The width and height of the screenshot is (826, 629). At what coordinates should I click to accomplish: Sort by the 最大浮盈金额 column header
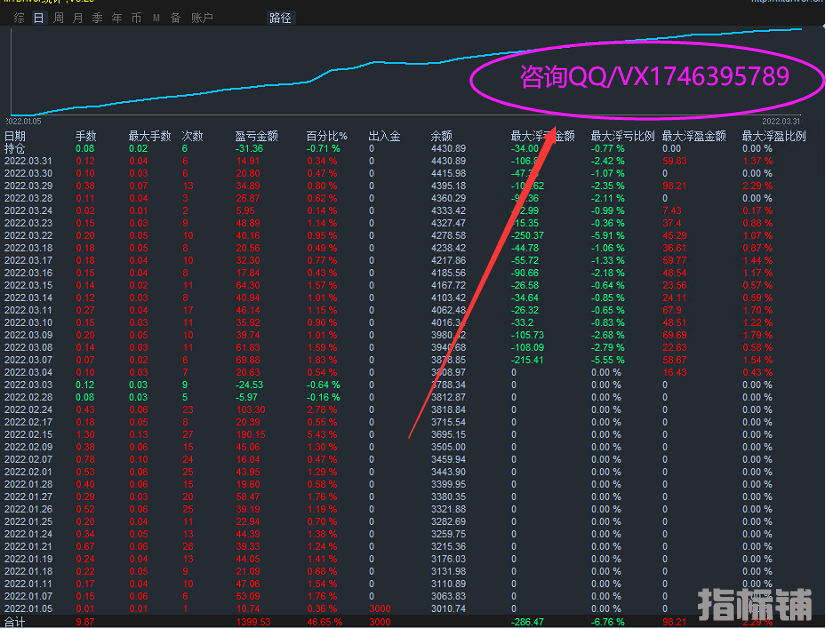pos(694,136)
